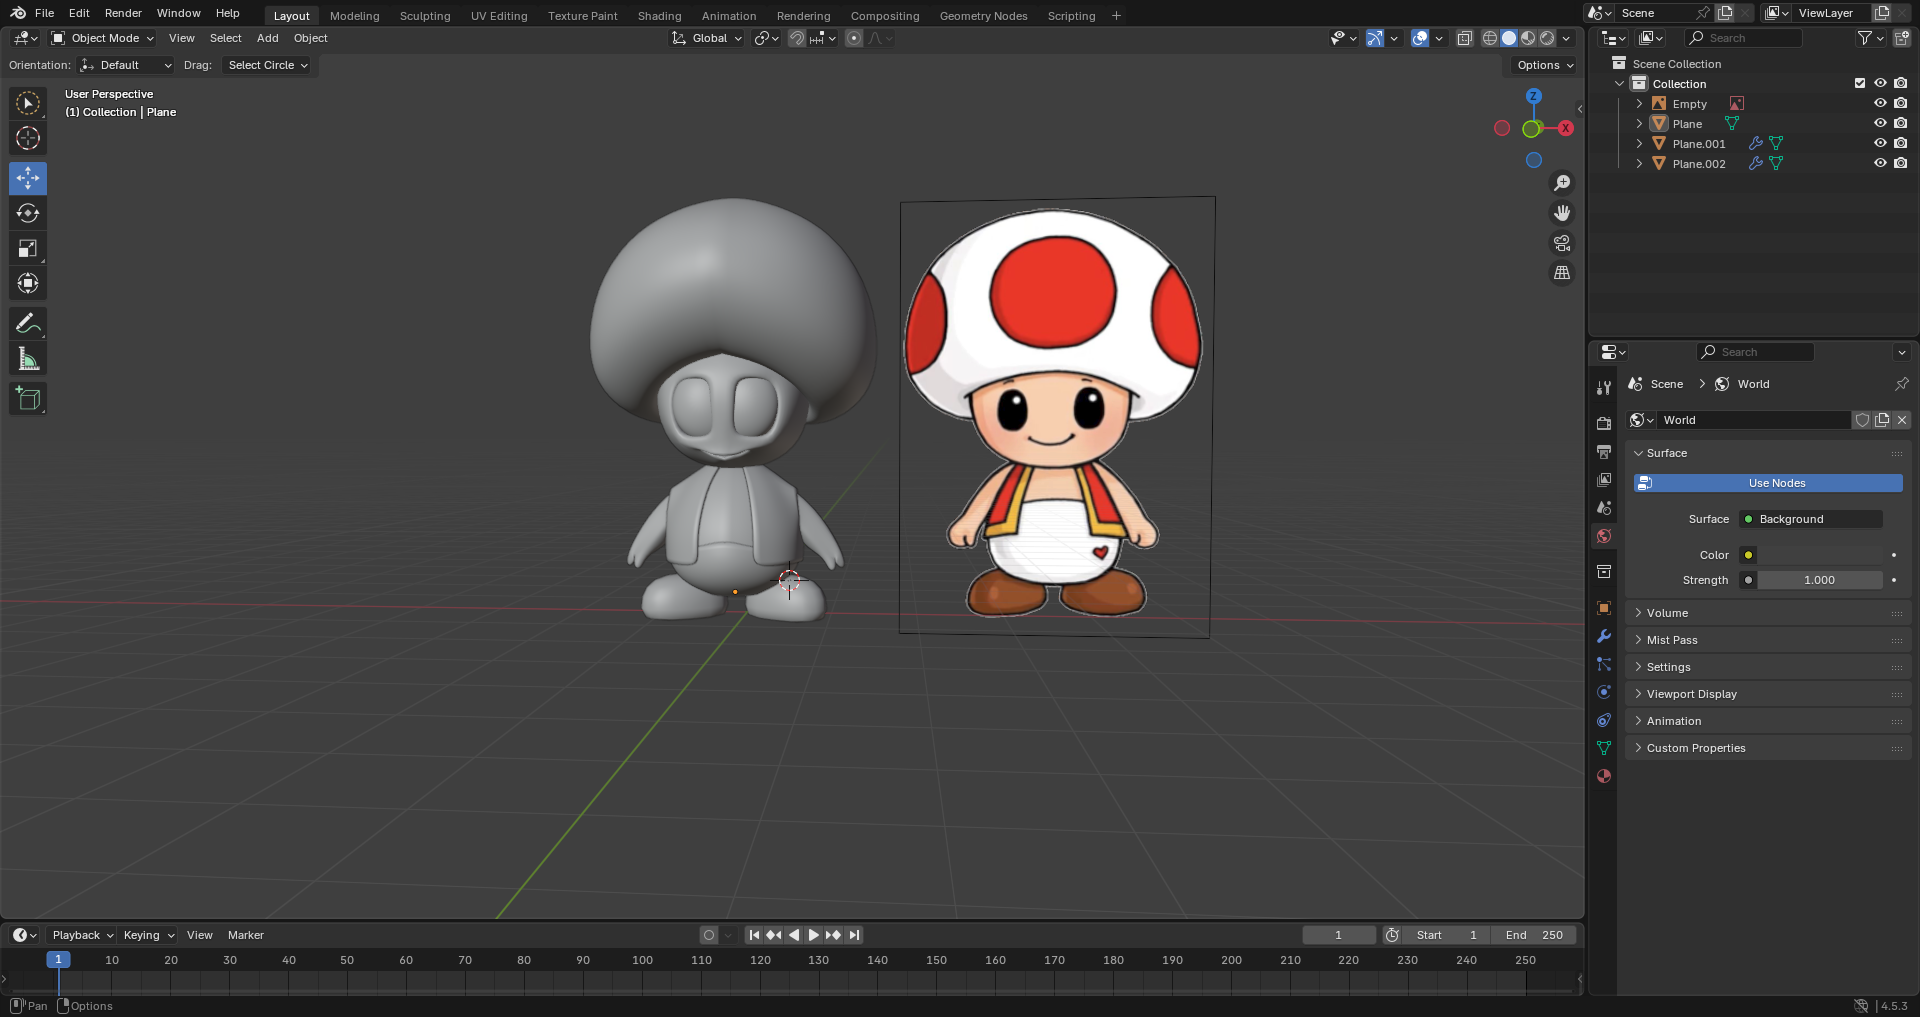This screenshot has width=1920, height=1017.
Task: Open Output properties printer tab
Action: 1604,452
